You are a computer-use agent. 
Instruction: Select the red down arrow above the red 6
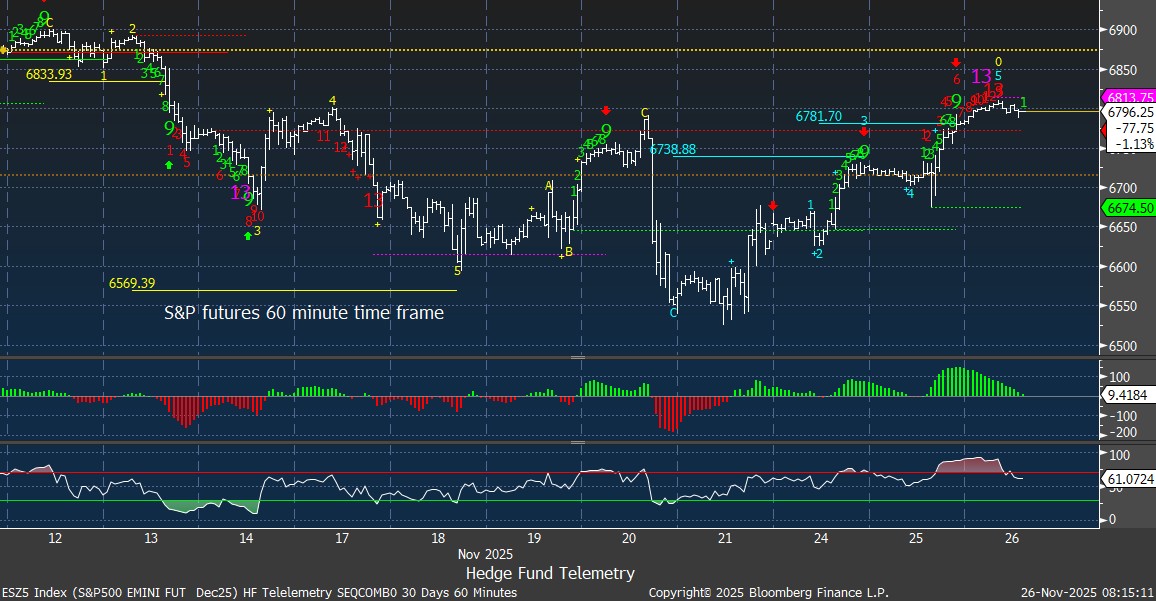[x=957, y=63]
